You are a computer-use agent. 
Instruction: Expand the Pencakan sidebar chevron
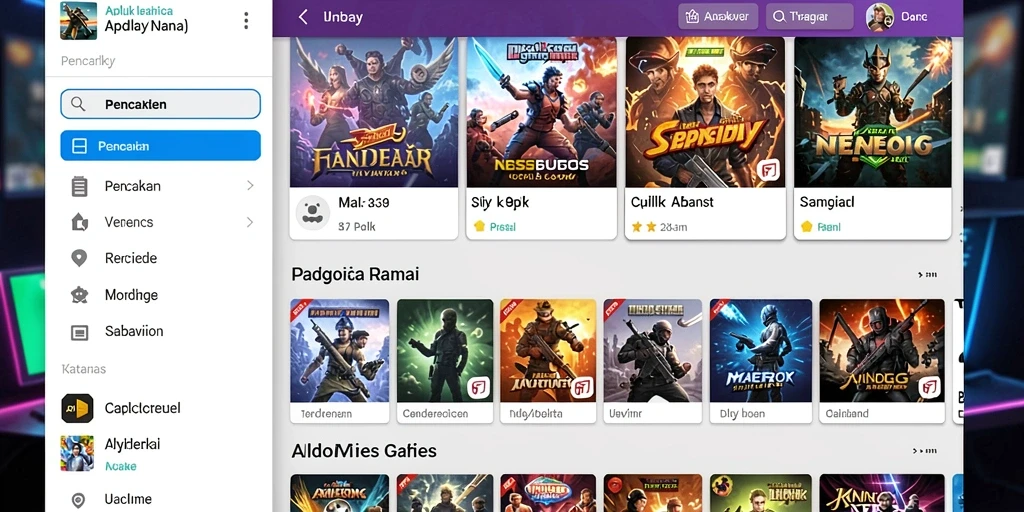250,185
